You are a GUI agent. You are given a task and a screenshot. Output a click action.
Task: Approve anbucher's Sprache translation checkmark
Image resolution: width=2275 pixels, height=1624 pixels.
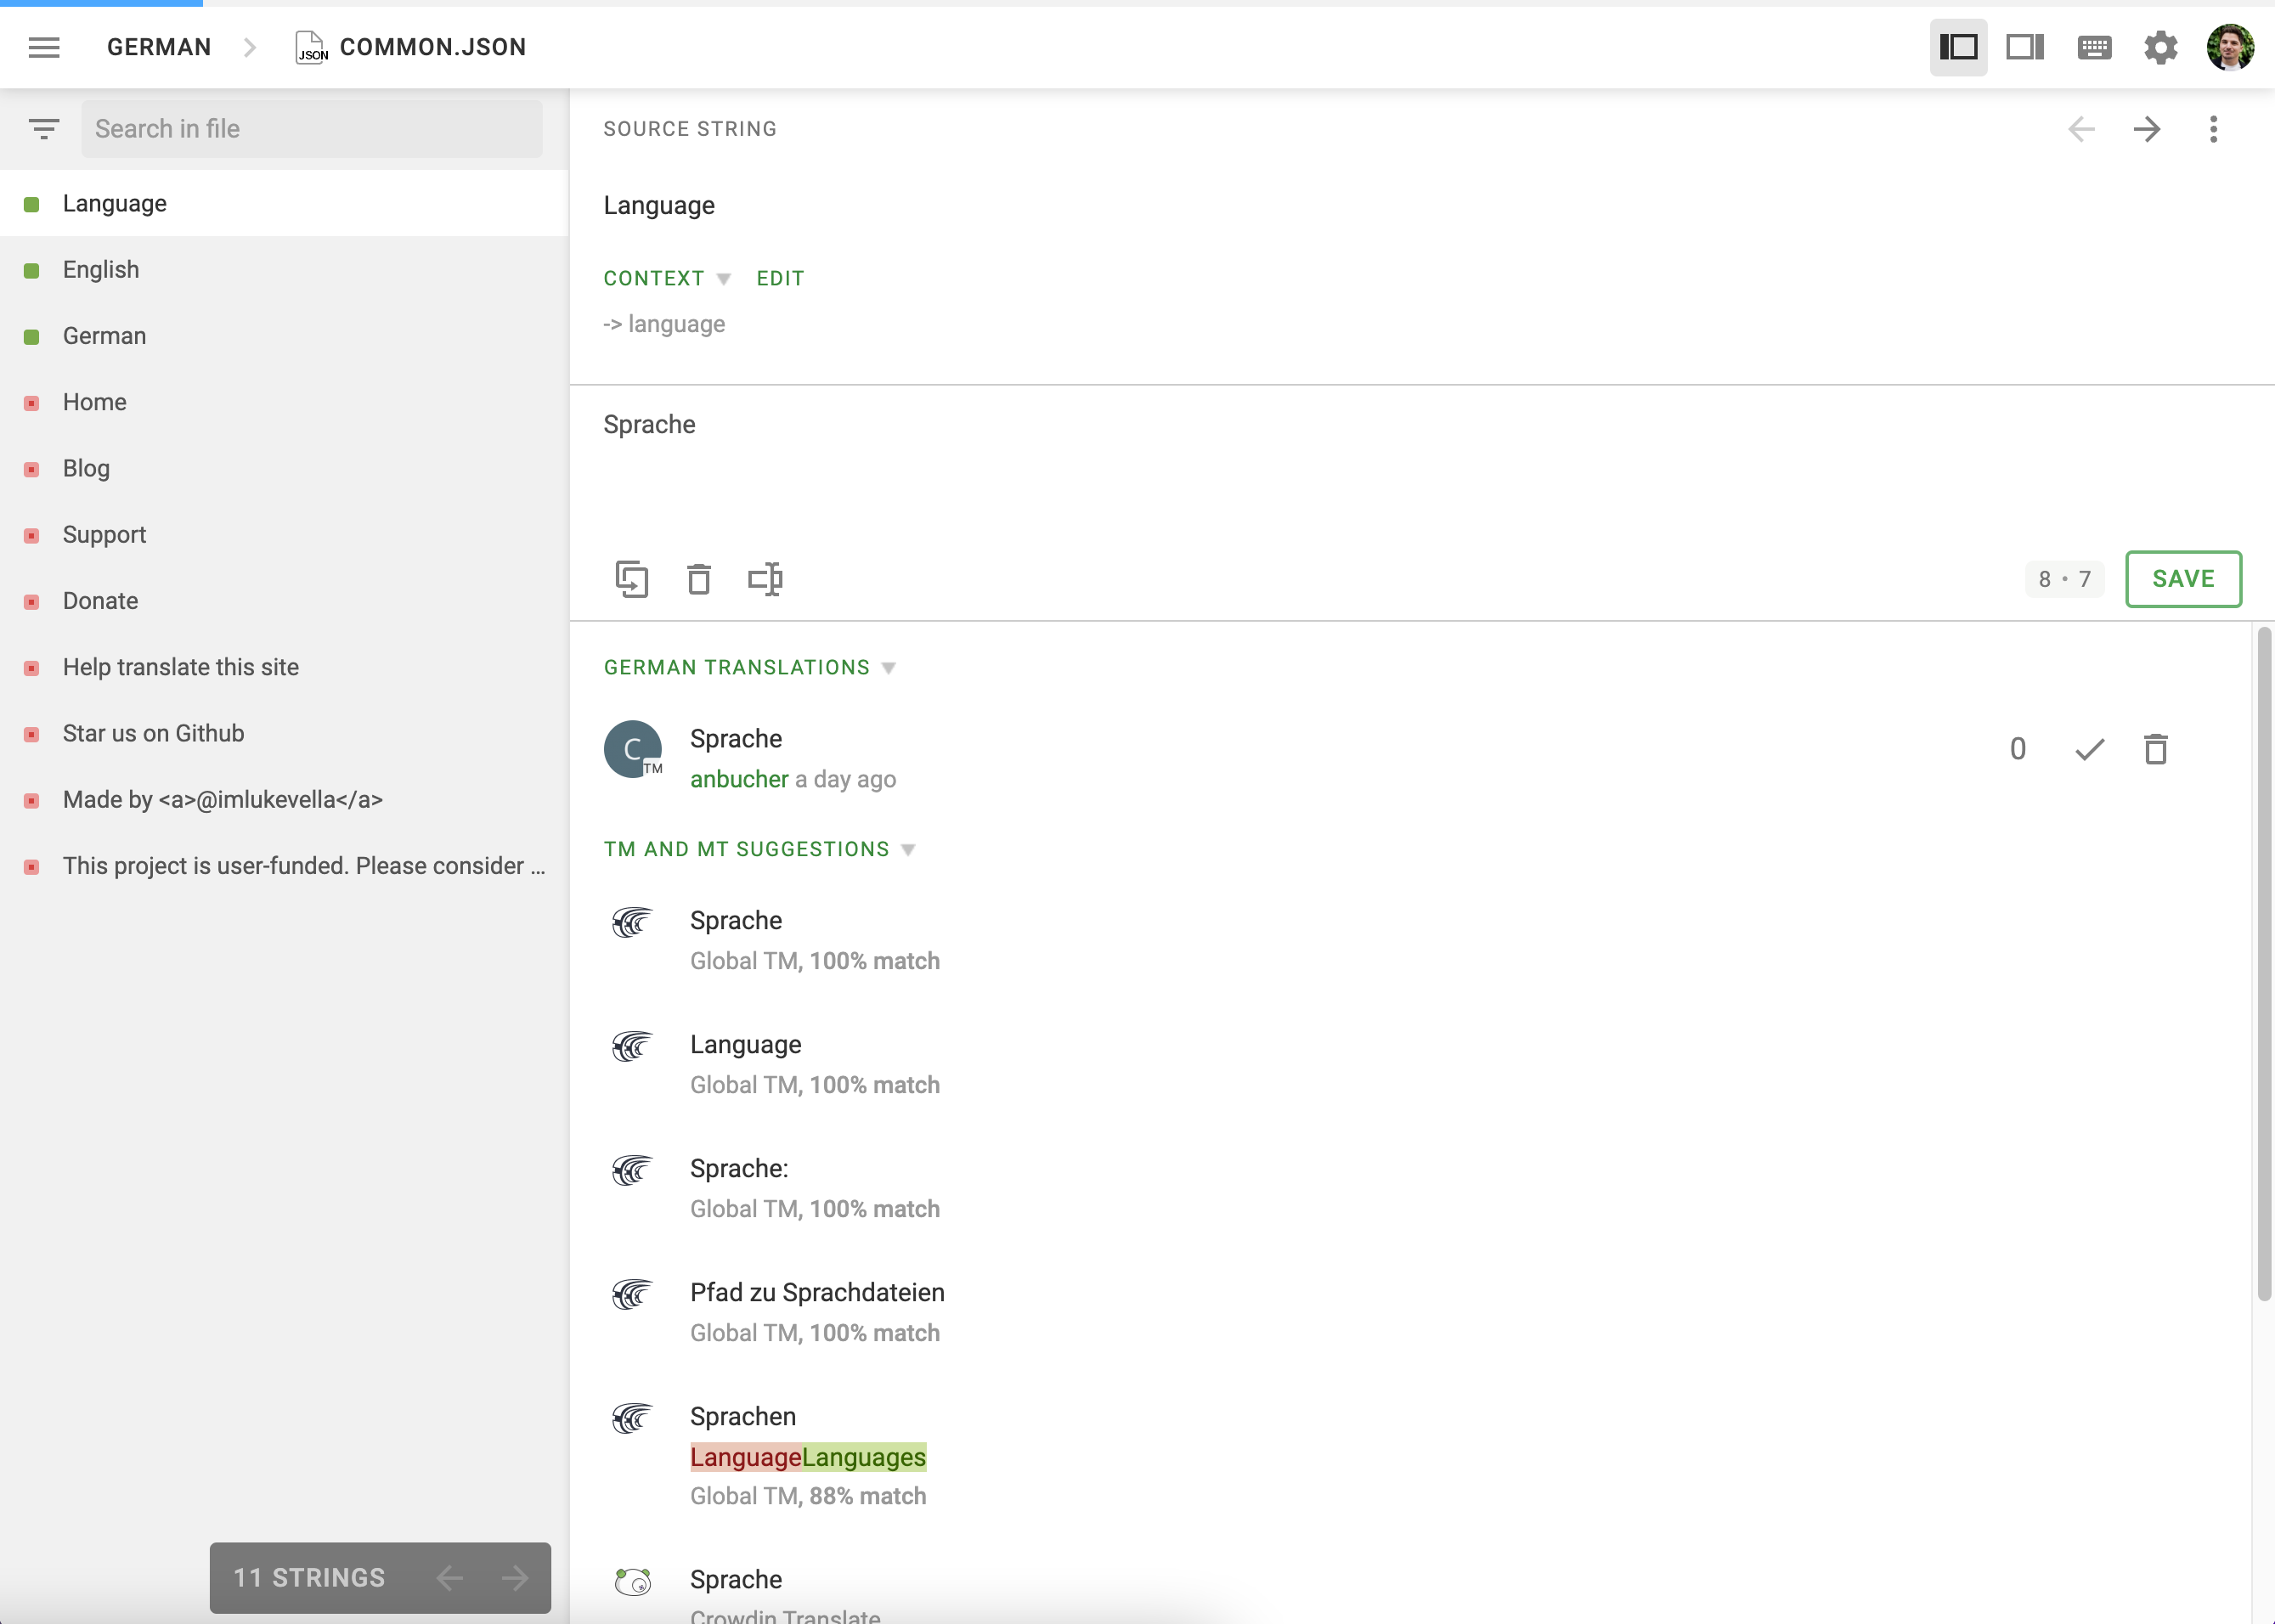click(2089, 749)
